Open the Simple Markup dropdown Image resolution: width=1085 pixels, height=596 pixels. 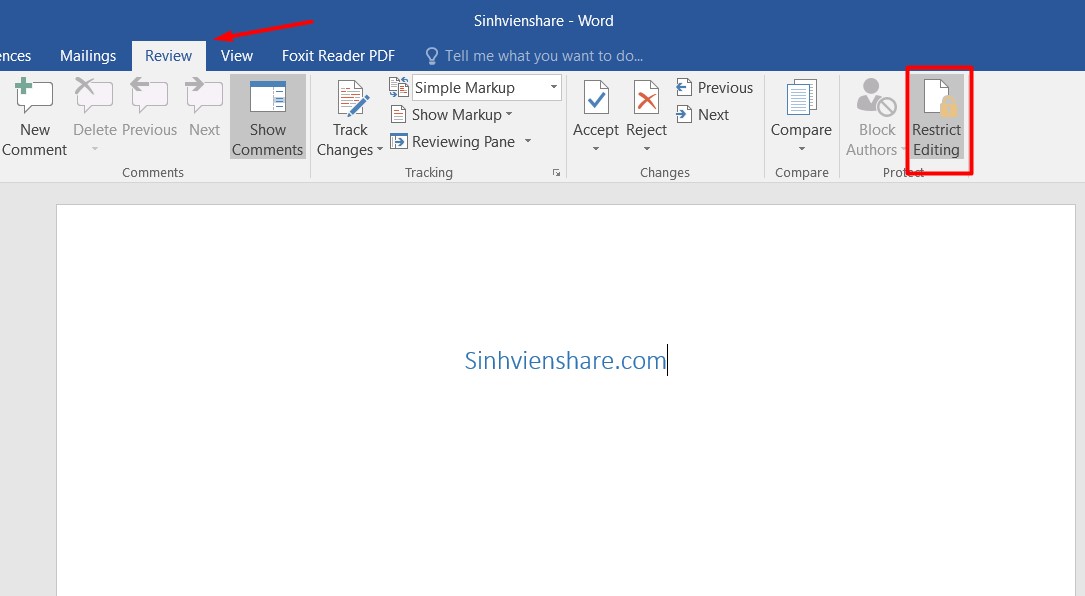(x=553, y=88)
